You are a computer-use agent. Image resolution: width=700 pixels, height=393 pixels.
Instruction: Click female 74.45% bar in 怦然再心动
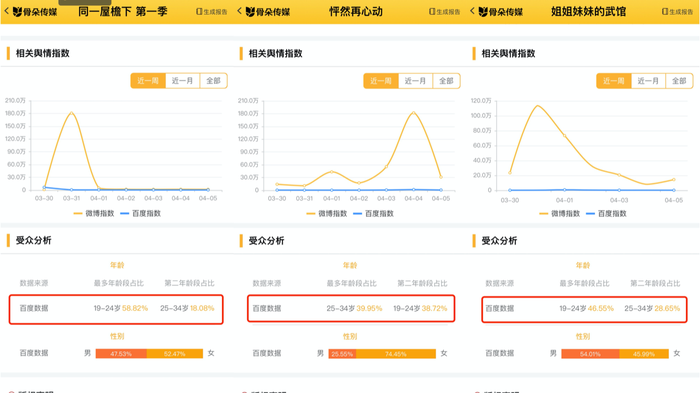[396, 354]
